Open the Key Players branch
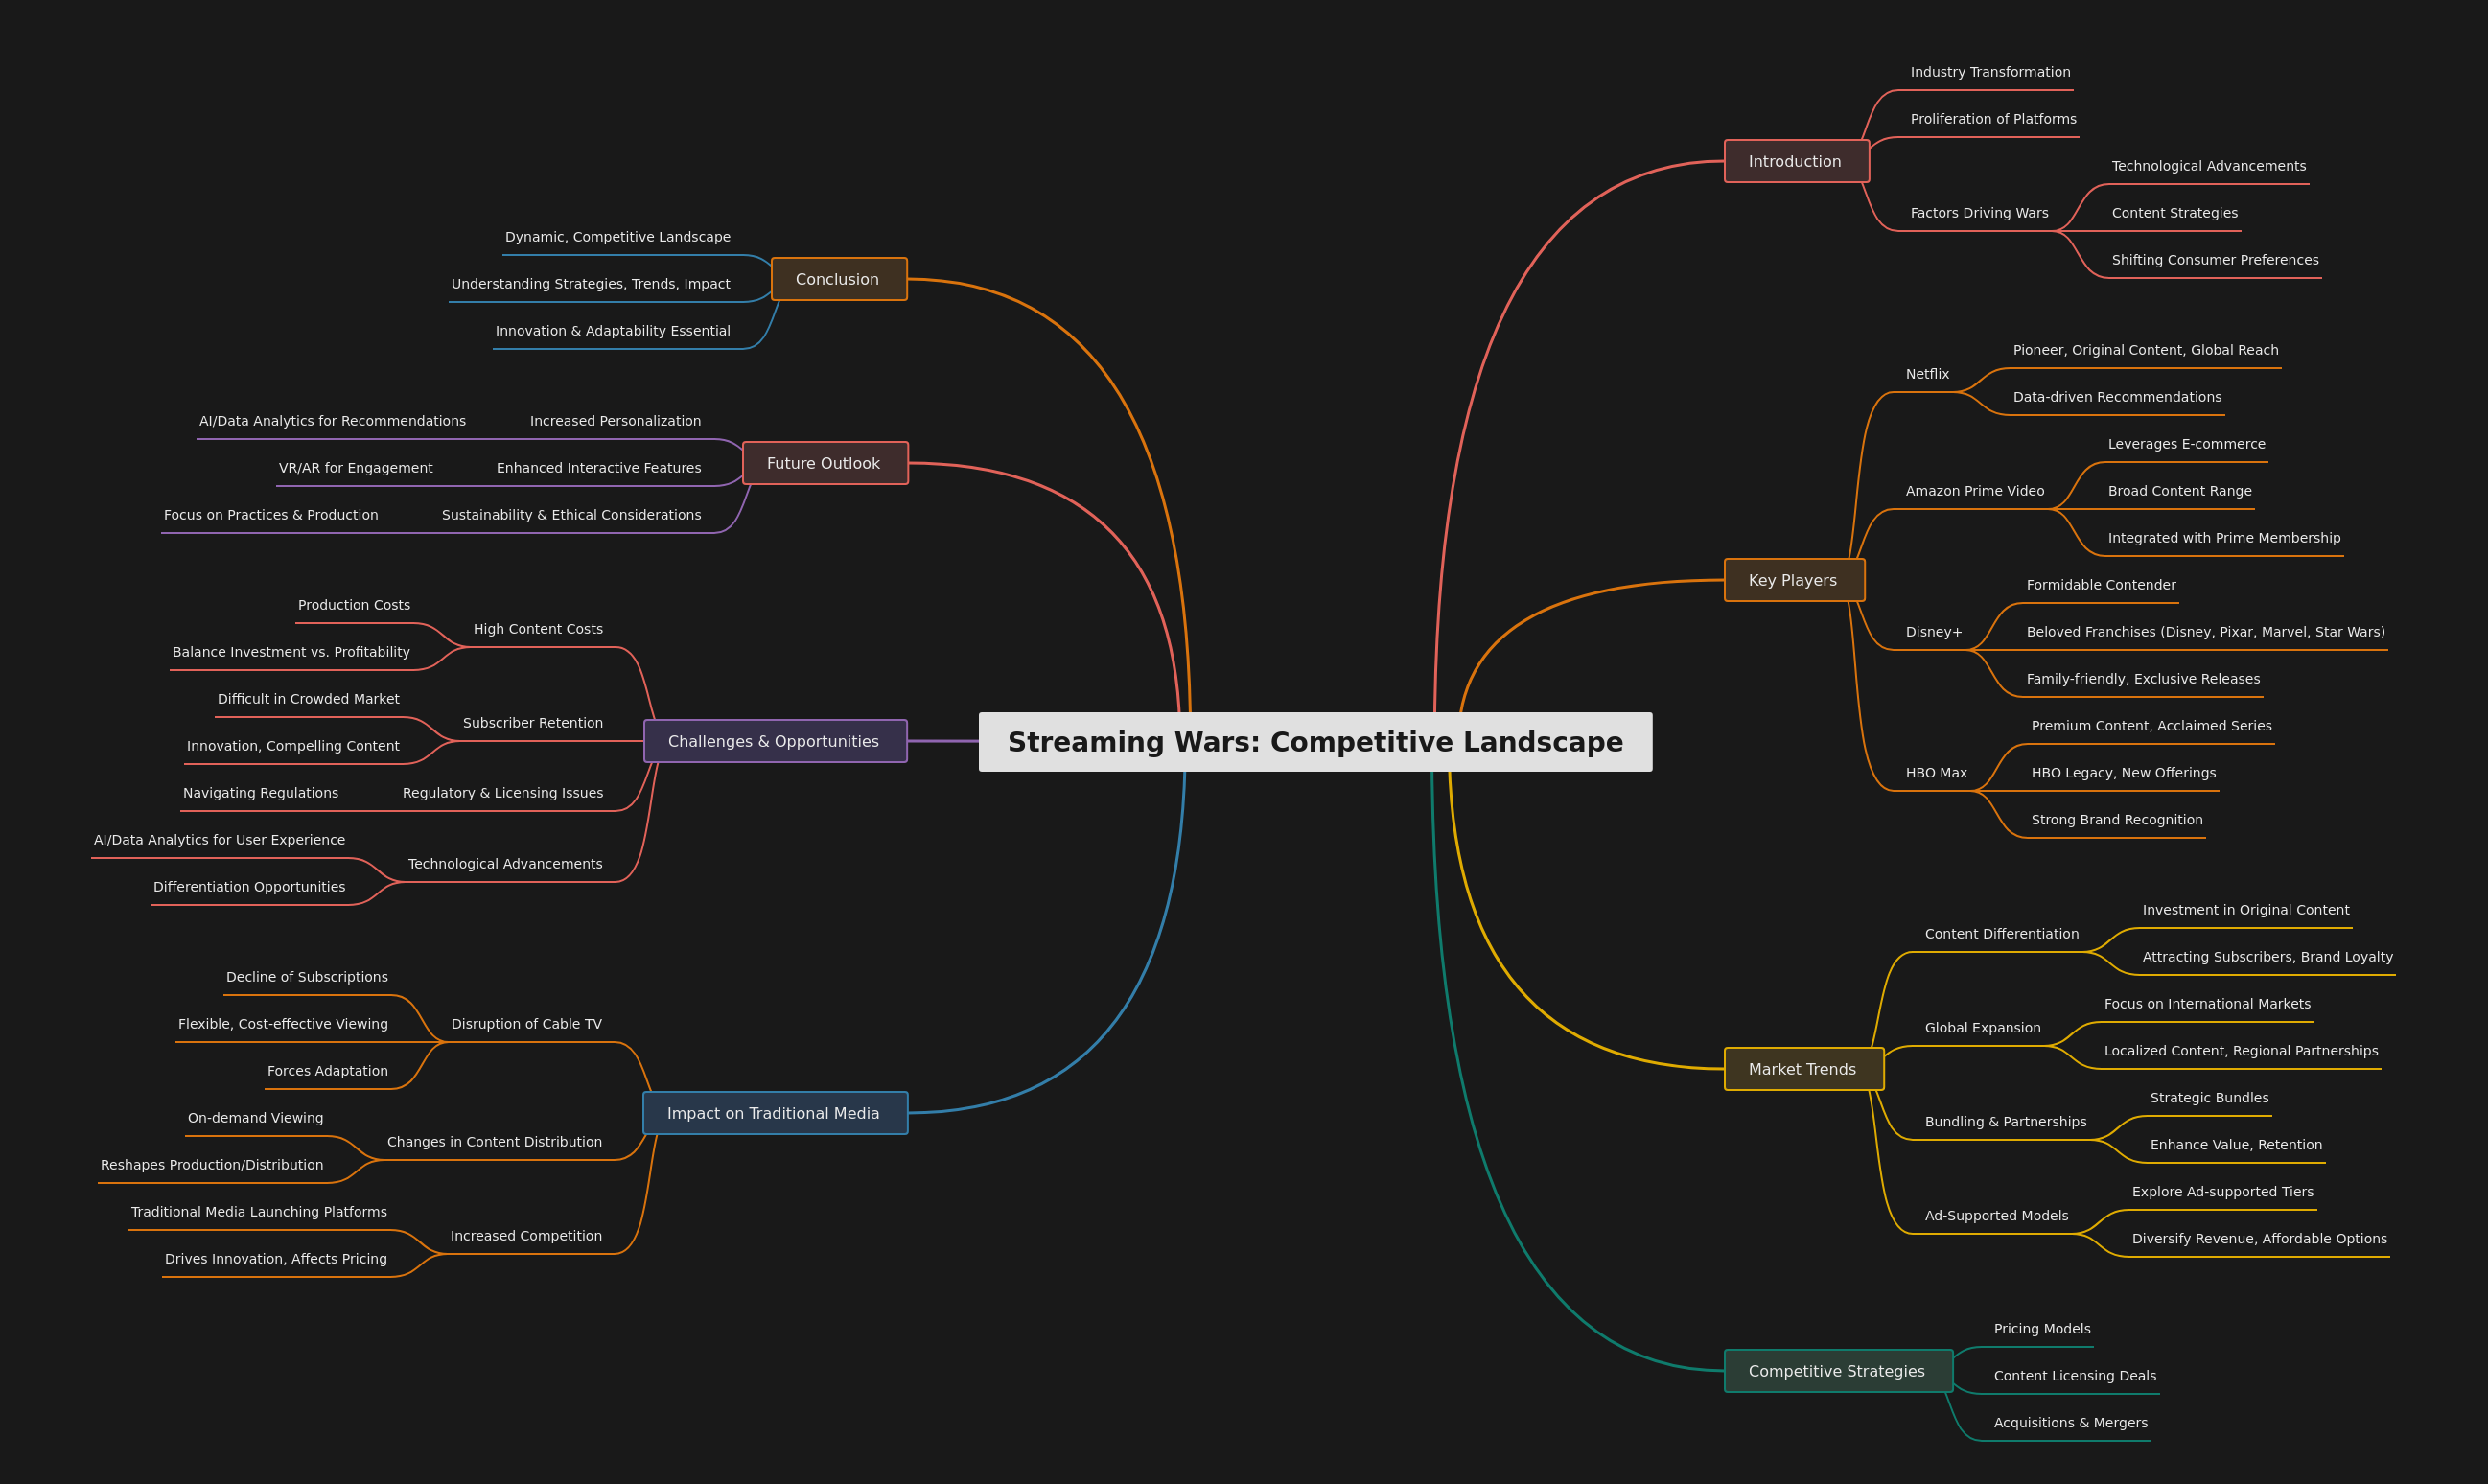Image resolution: width=2488 pixels, height=1484 pixels. coord(1793,580)
